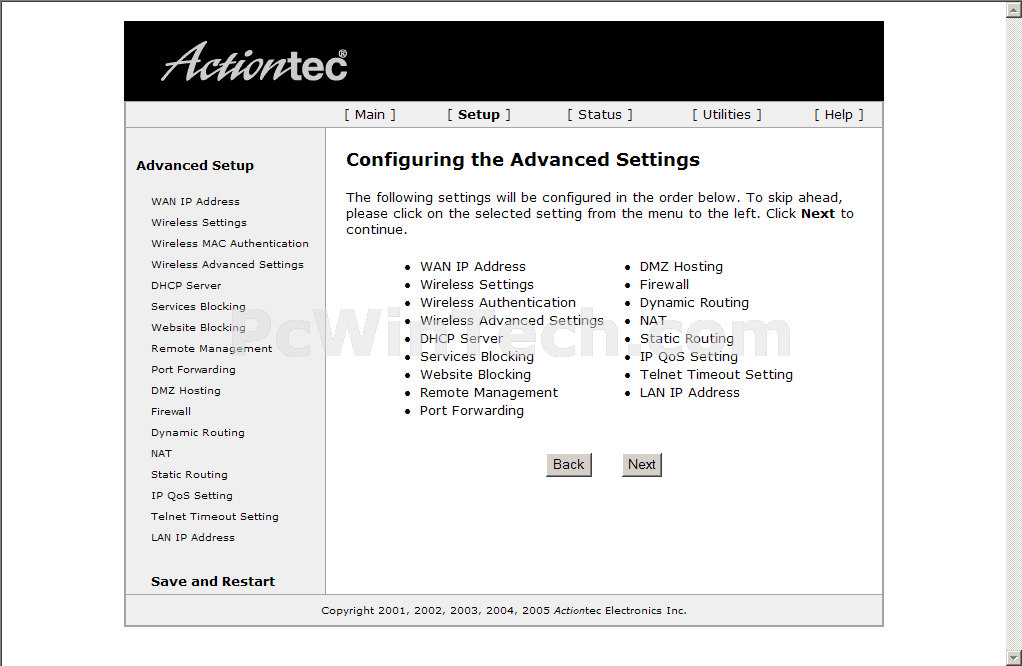Click 'Services Blocking' bullet item
The image size is (1022, 666).
(x=476, y=356)
